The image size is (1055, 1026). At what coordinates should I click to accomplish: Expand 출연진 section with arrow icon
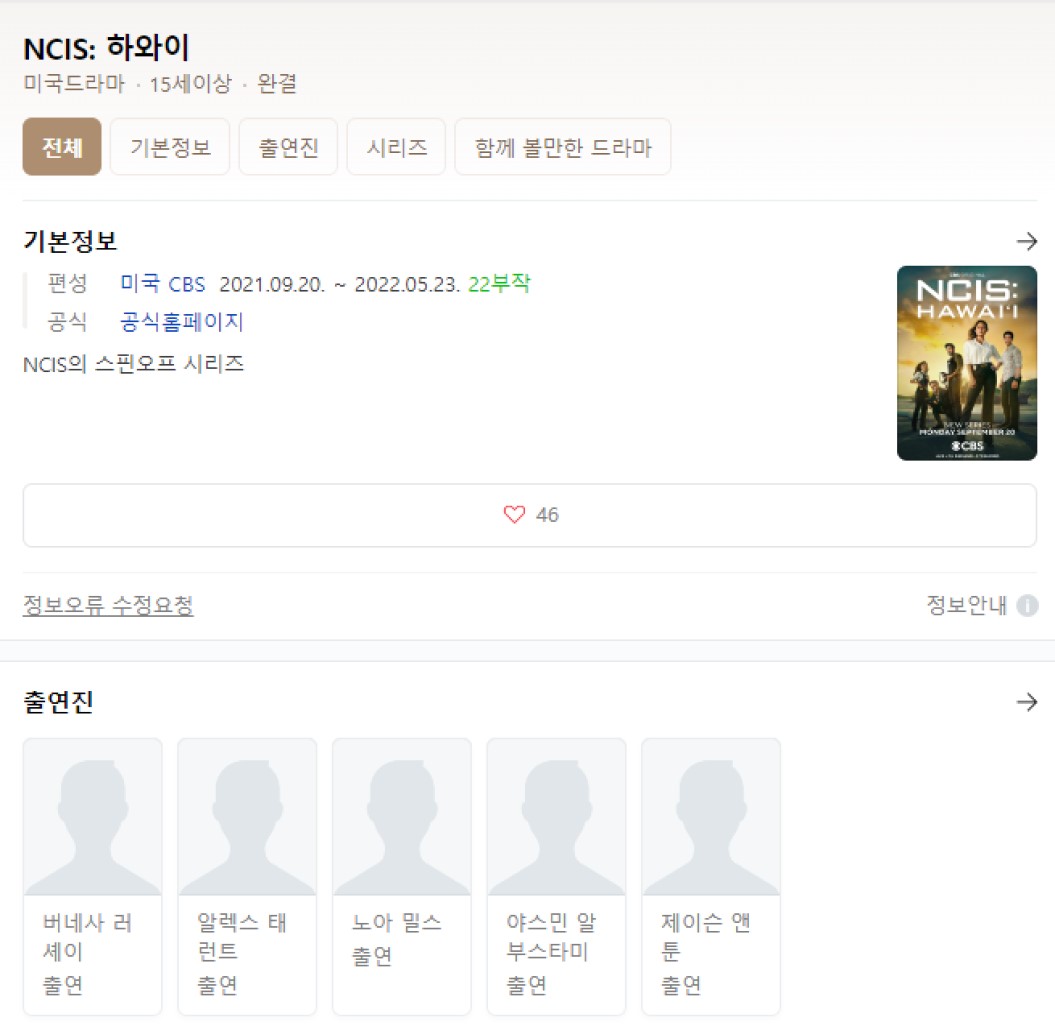tap(1027, 702)
